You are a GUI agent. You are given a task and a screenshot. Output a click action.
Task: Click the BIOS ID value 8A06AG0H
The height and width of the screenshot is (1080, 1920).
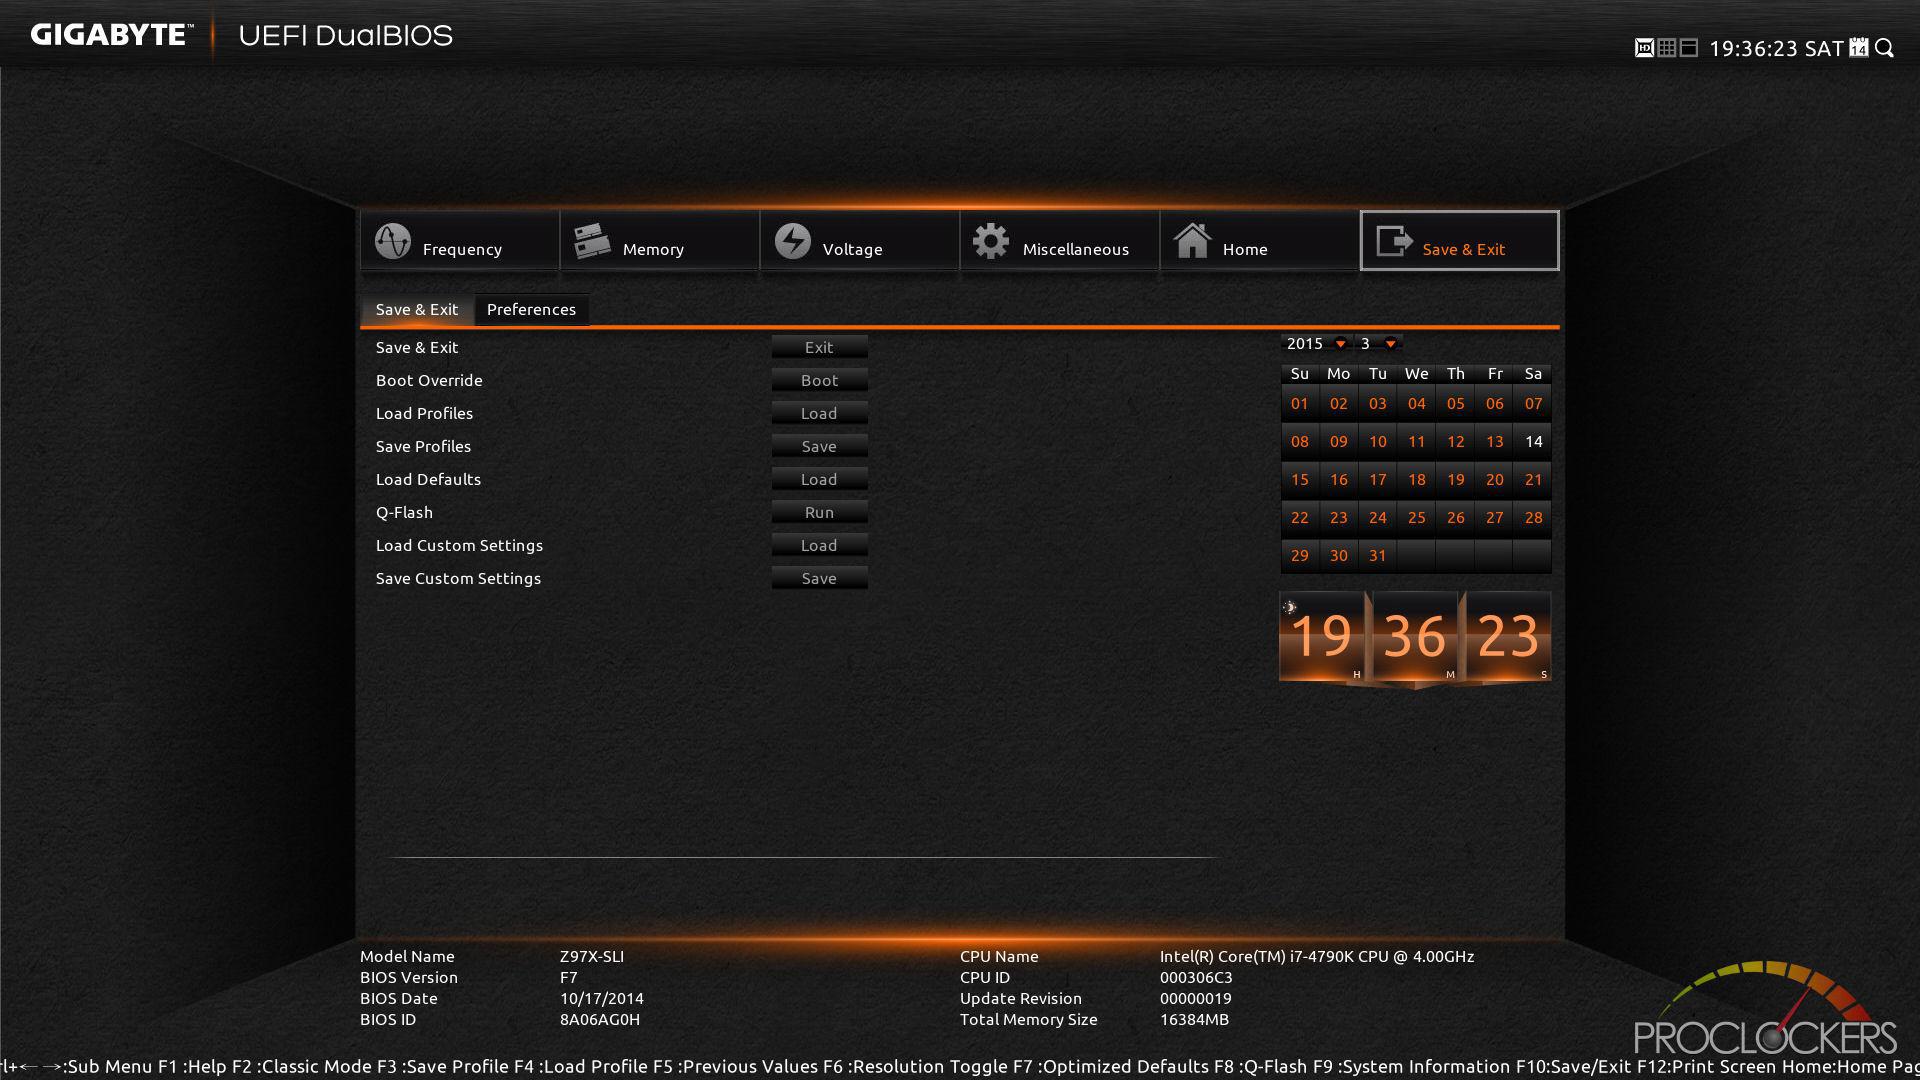coord(600,1019)
